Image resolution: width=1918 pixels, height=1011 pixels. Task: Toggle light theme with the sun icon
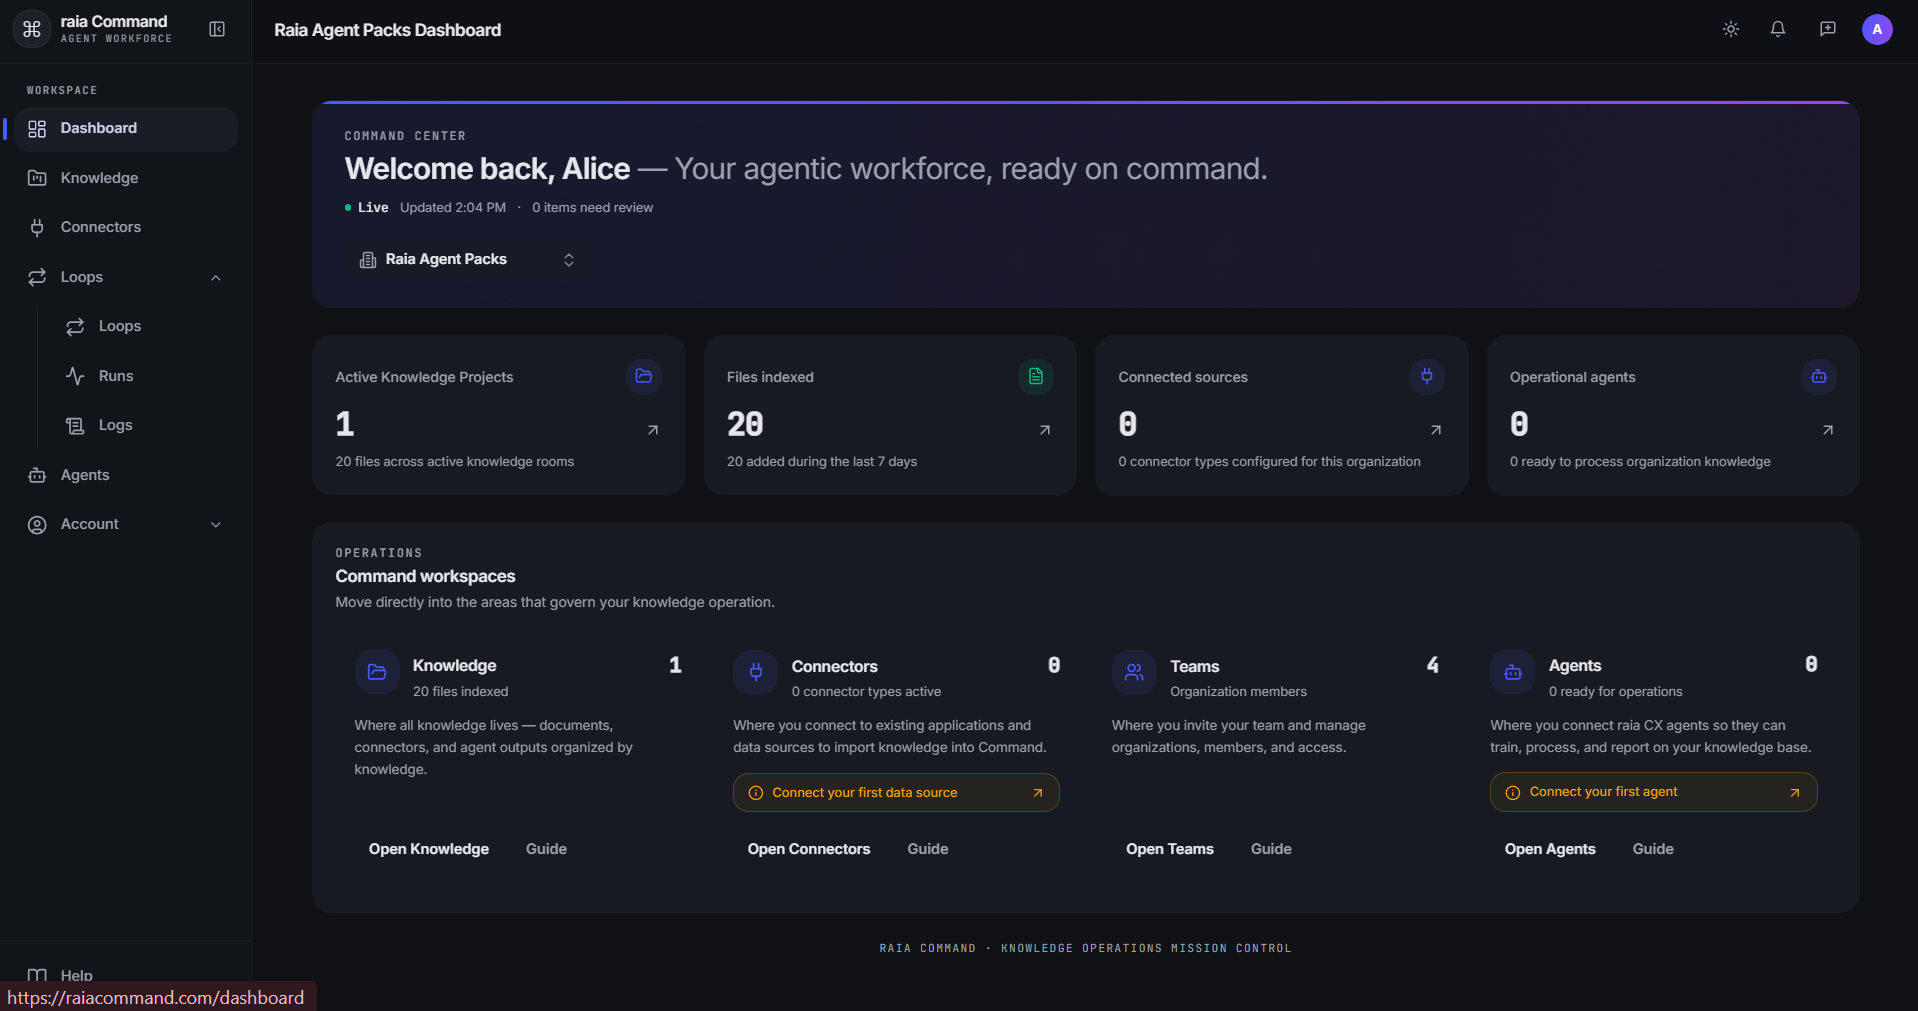coord(1731,29)
